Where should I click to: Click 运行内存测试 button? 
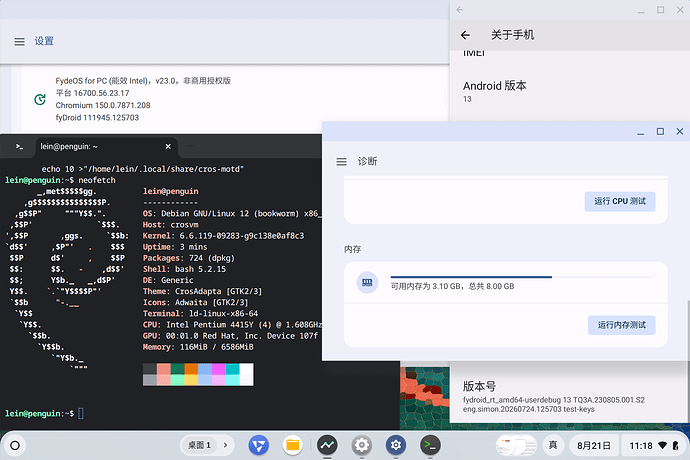[x=621, y=325]
